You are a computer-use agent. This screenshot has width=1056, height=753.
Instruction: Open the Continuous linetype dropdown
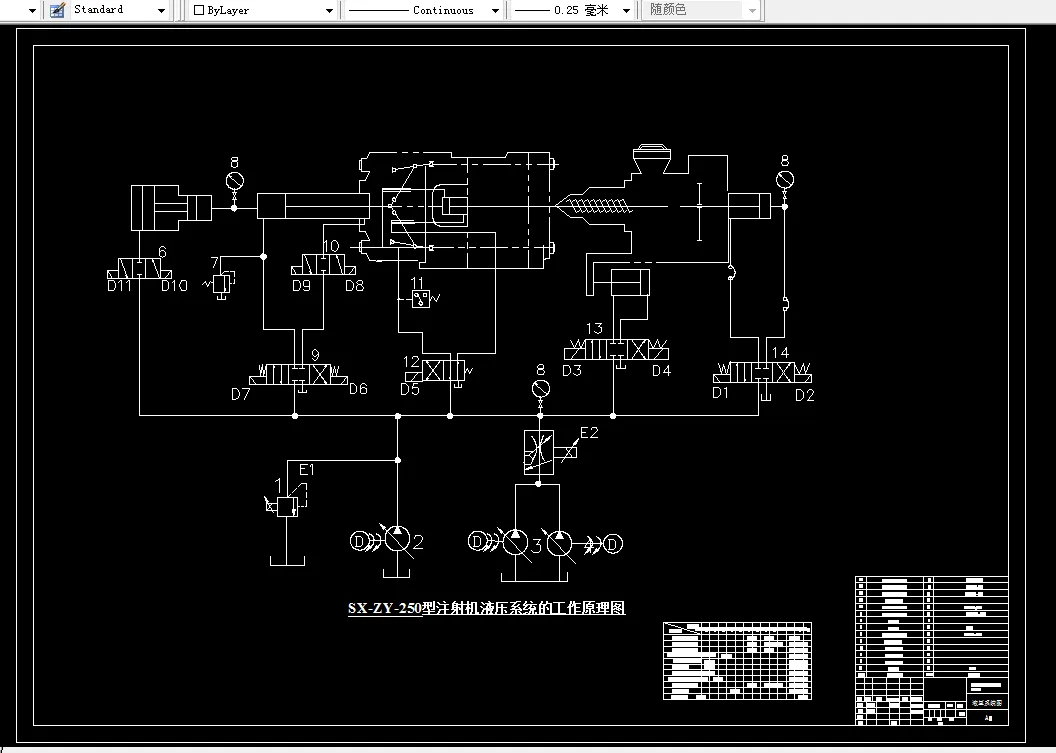(x=495, y=10)
